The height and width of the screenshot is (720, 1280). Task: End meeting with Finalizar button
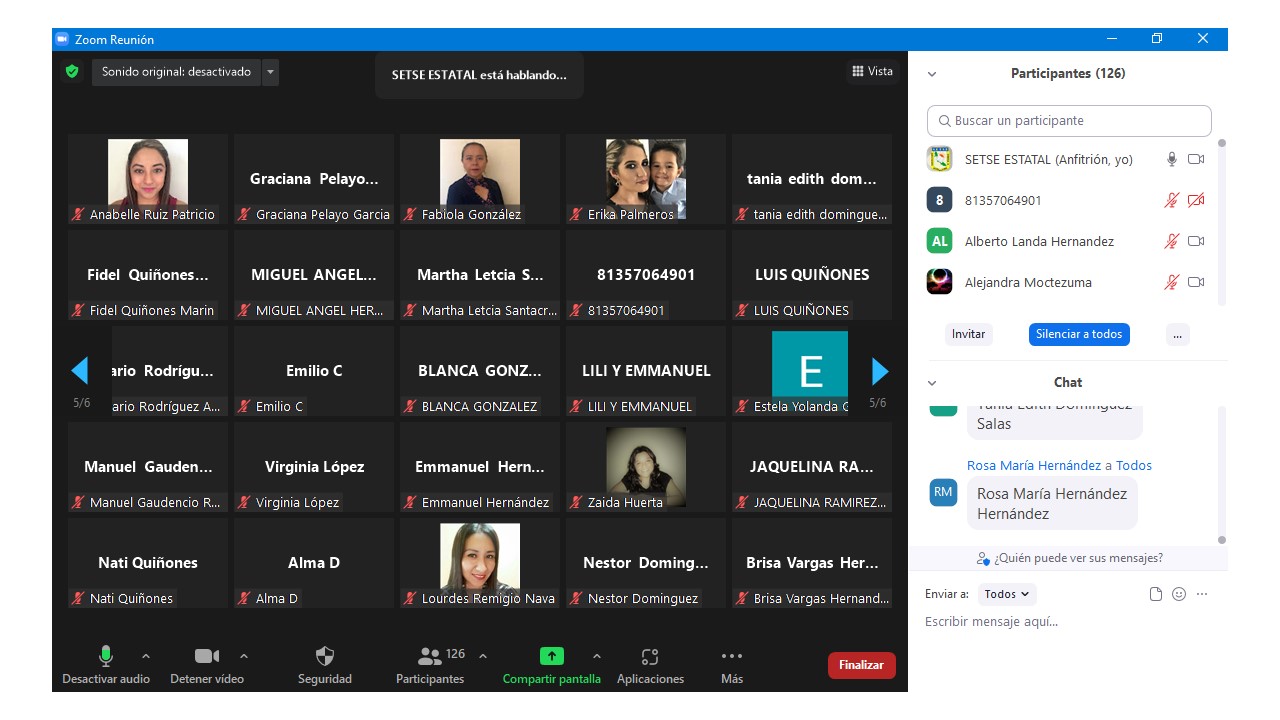click(x=861, y=665)
